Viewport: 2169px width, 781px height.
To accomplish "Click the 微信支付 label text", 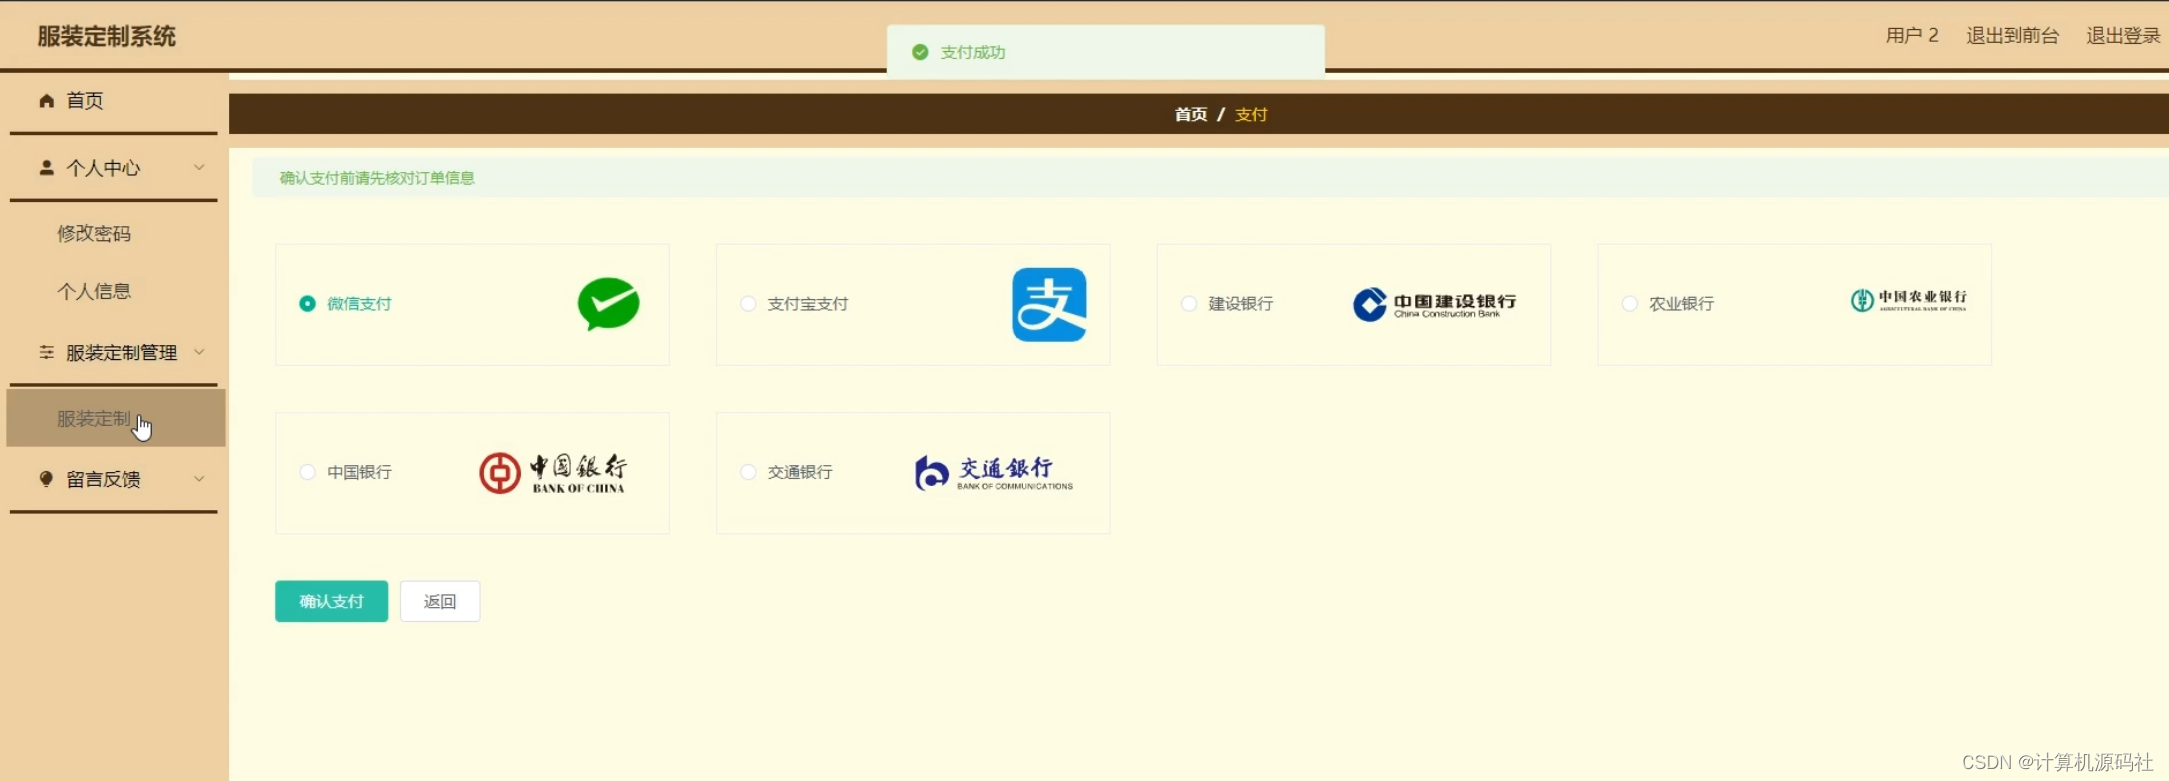I will [x=359, y=304].
